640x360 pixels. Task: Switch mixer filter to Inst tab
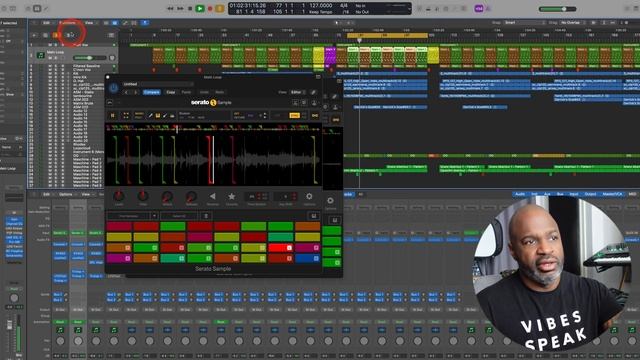(534, 194)
